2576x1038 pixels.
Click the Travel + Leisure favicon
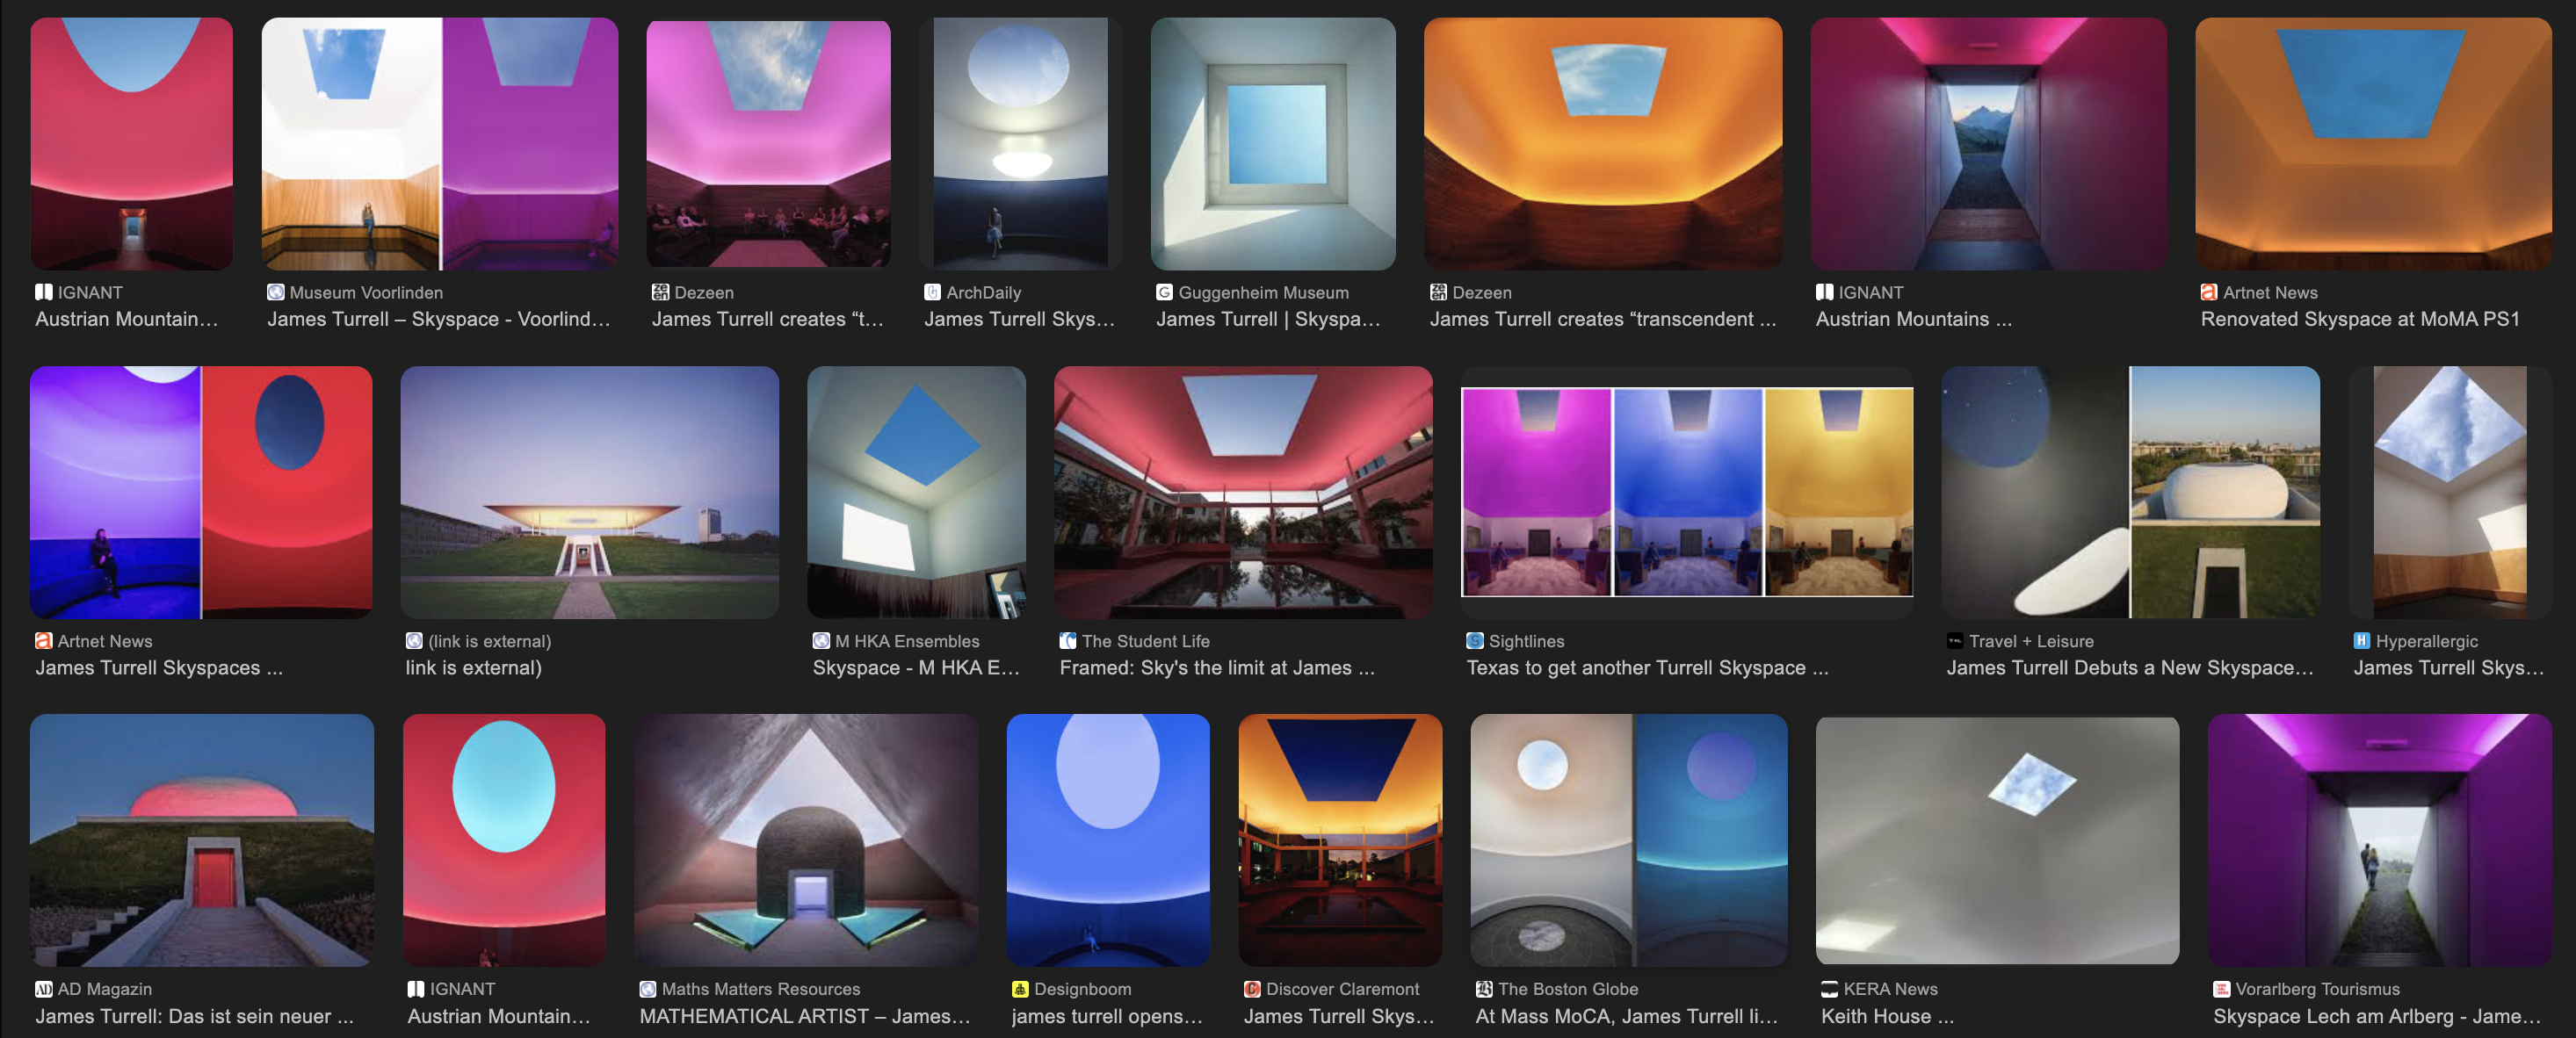tap(1955, 641)
